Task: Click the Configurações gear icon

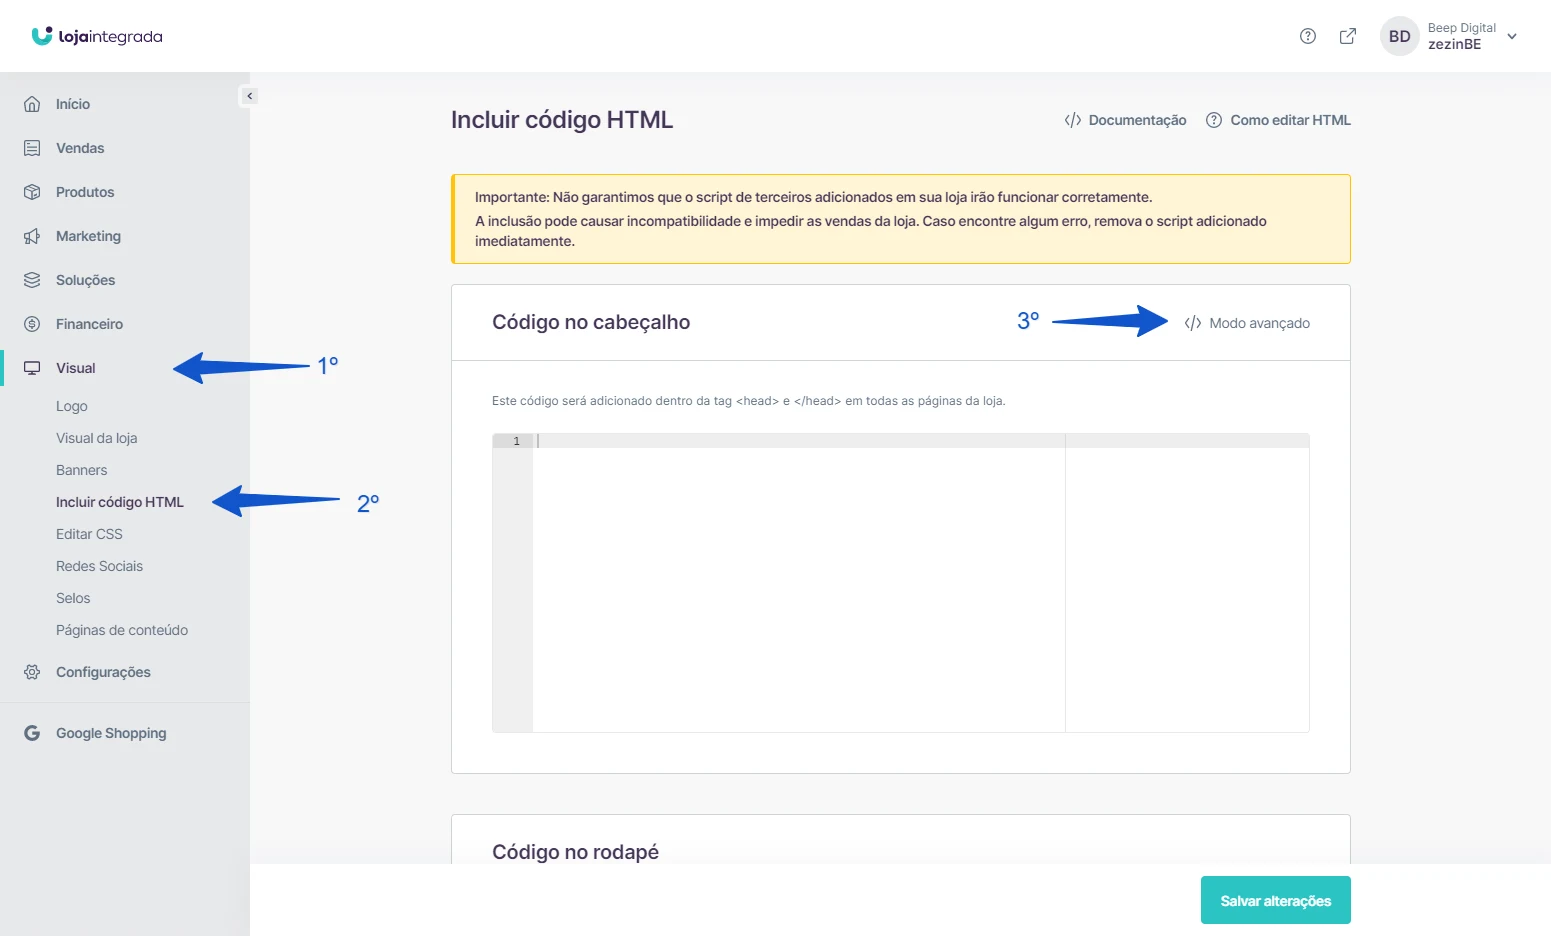Action: click(32, 672)
